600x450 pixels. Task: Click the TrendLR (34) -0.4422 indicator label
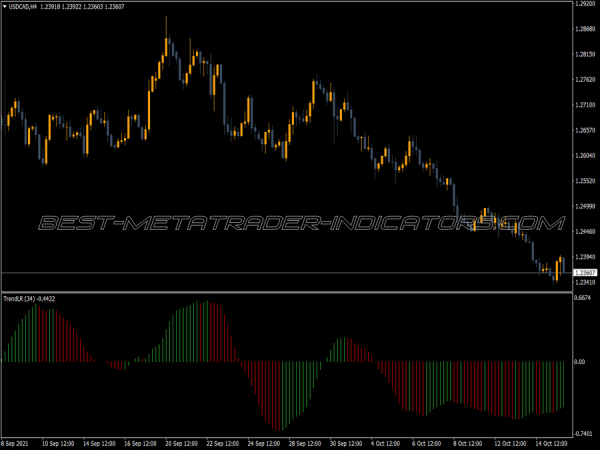tap(29, 298)
